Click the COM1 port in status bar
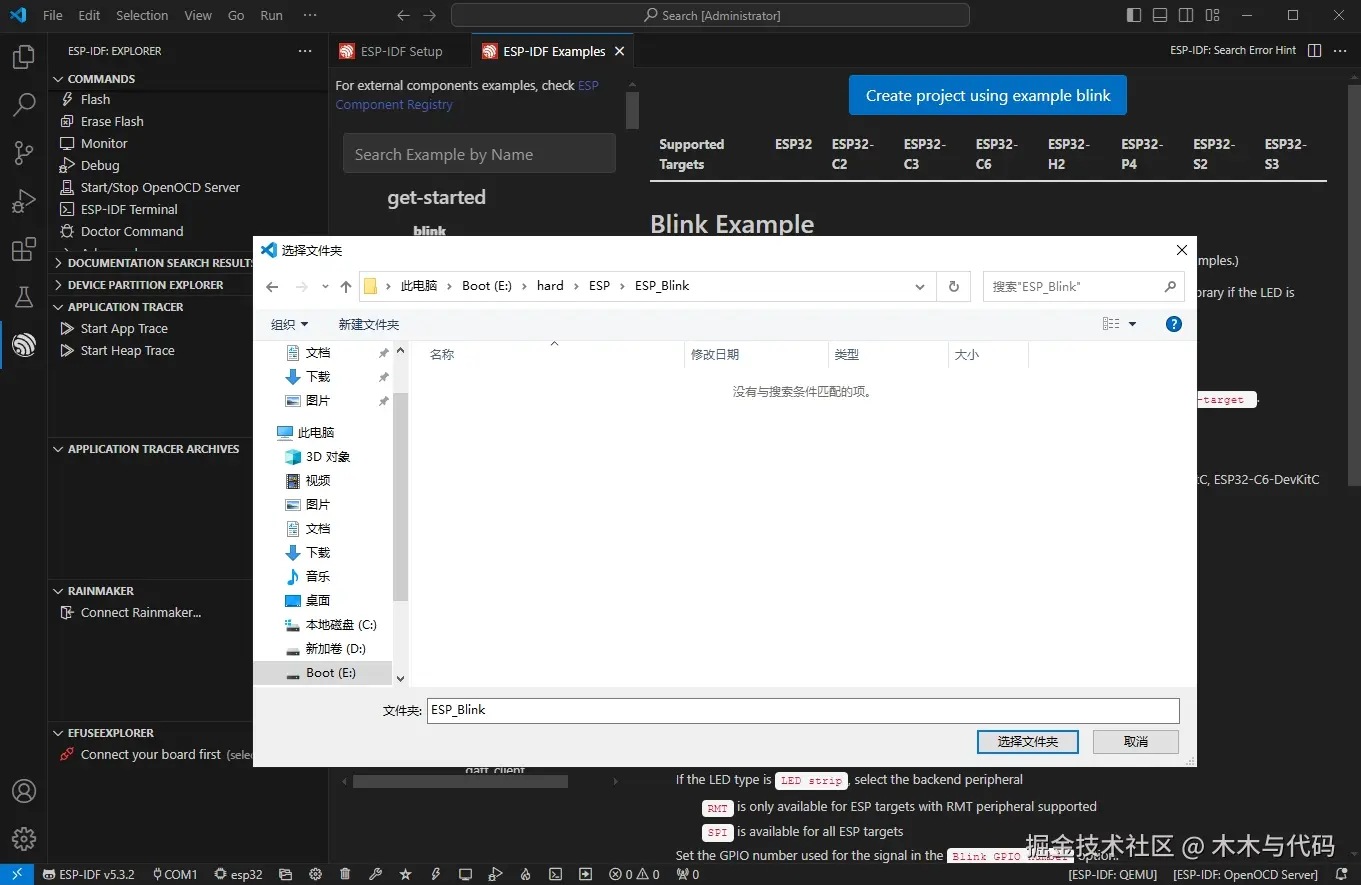This screenshot has height=885, width=1361. (174, 874)
